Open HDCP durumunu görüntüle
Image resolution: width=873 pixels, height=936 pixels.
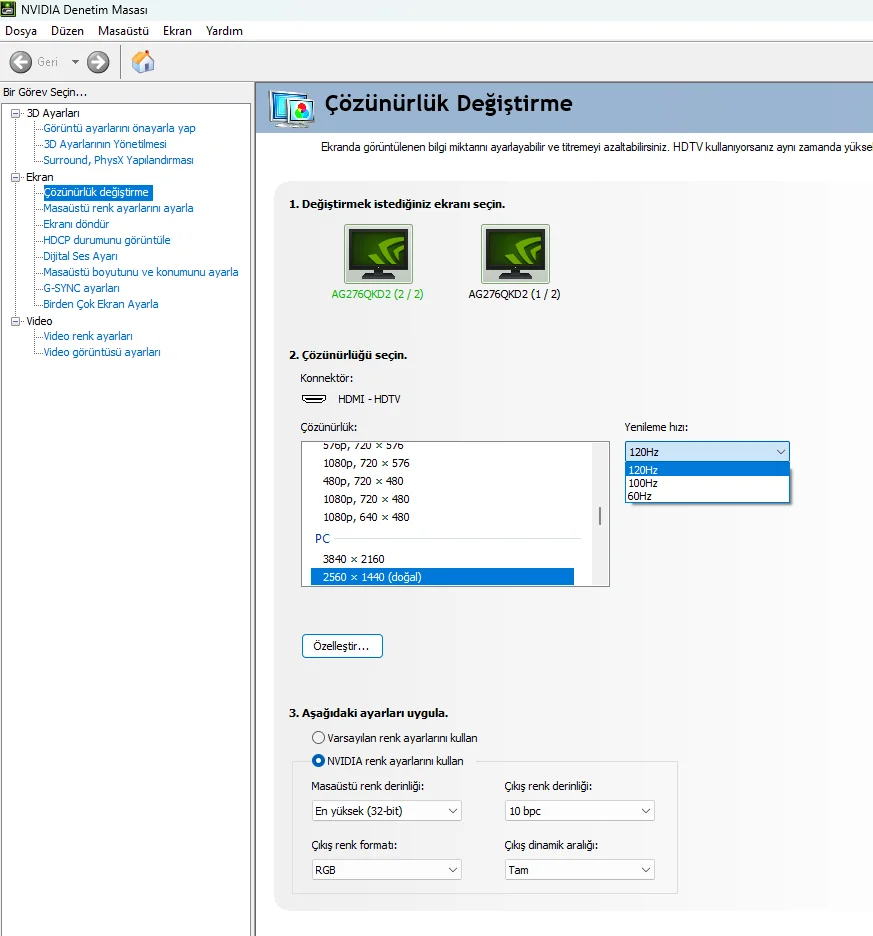(107, 241)
